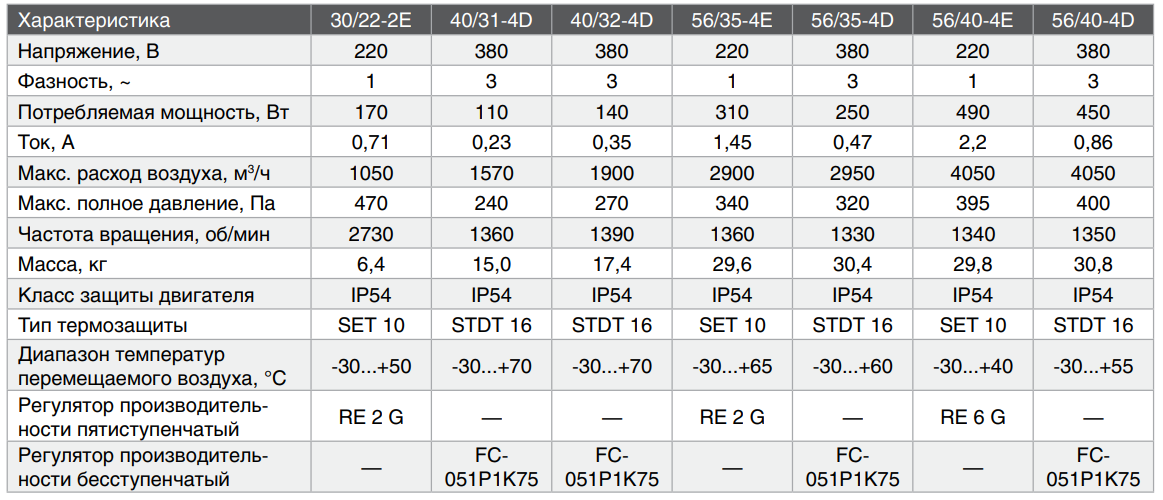Click power value 490 for 56/40-4E
The width and height of the screenshot is (1163, 500).
(972, 113)
